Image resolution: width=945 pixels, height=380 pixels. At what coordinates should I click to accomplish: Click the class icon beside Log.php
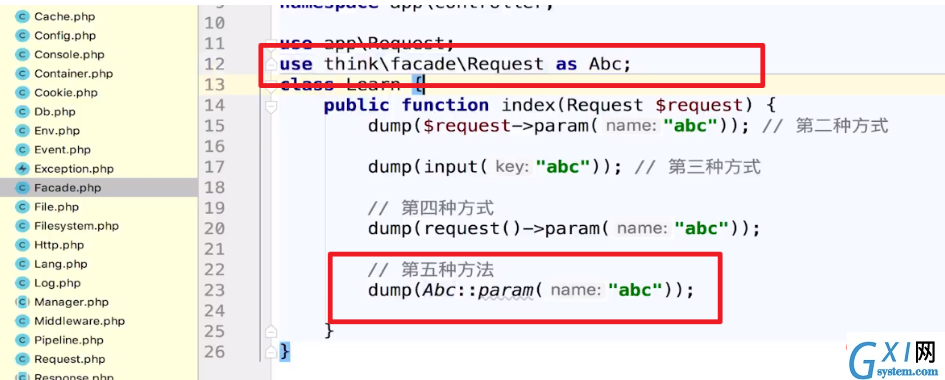pyautogui.click(x=22, y=283)
